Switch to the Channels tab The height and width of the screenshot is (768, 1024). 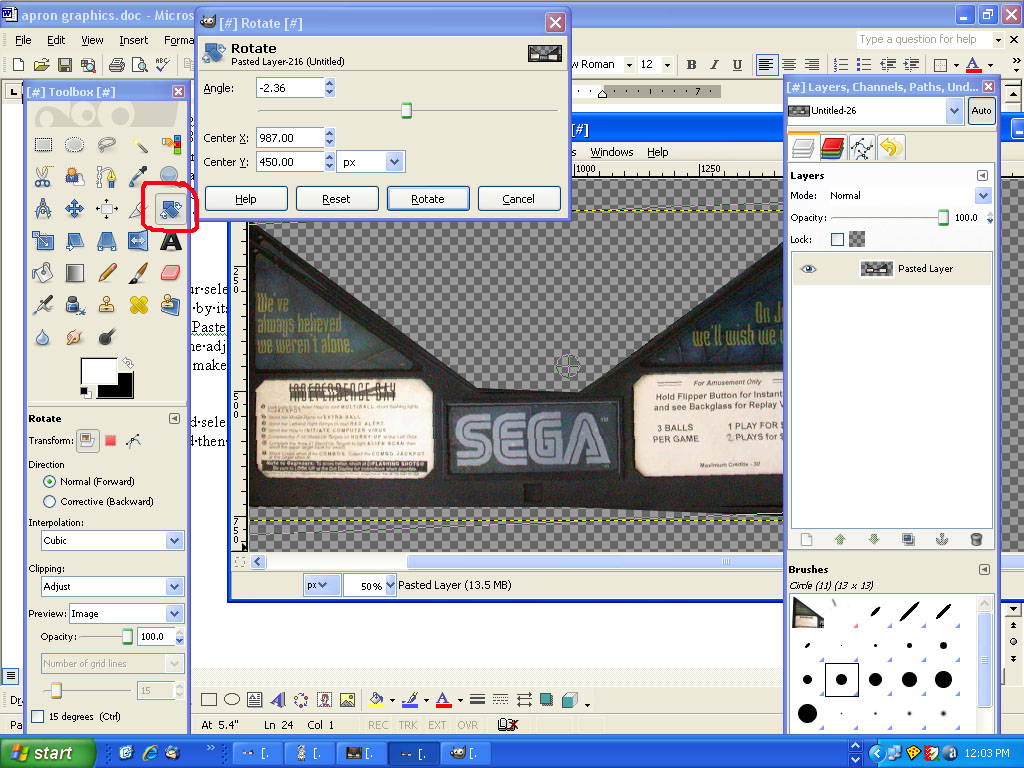point(832,148)
